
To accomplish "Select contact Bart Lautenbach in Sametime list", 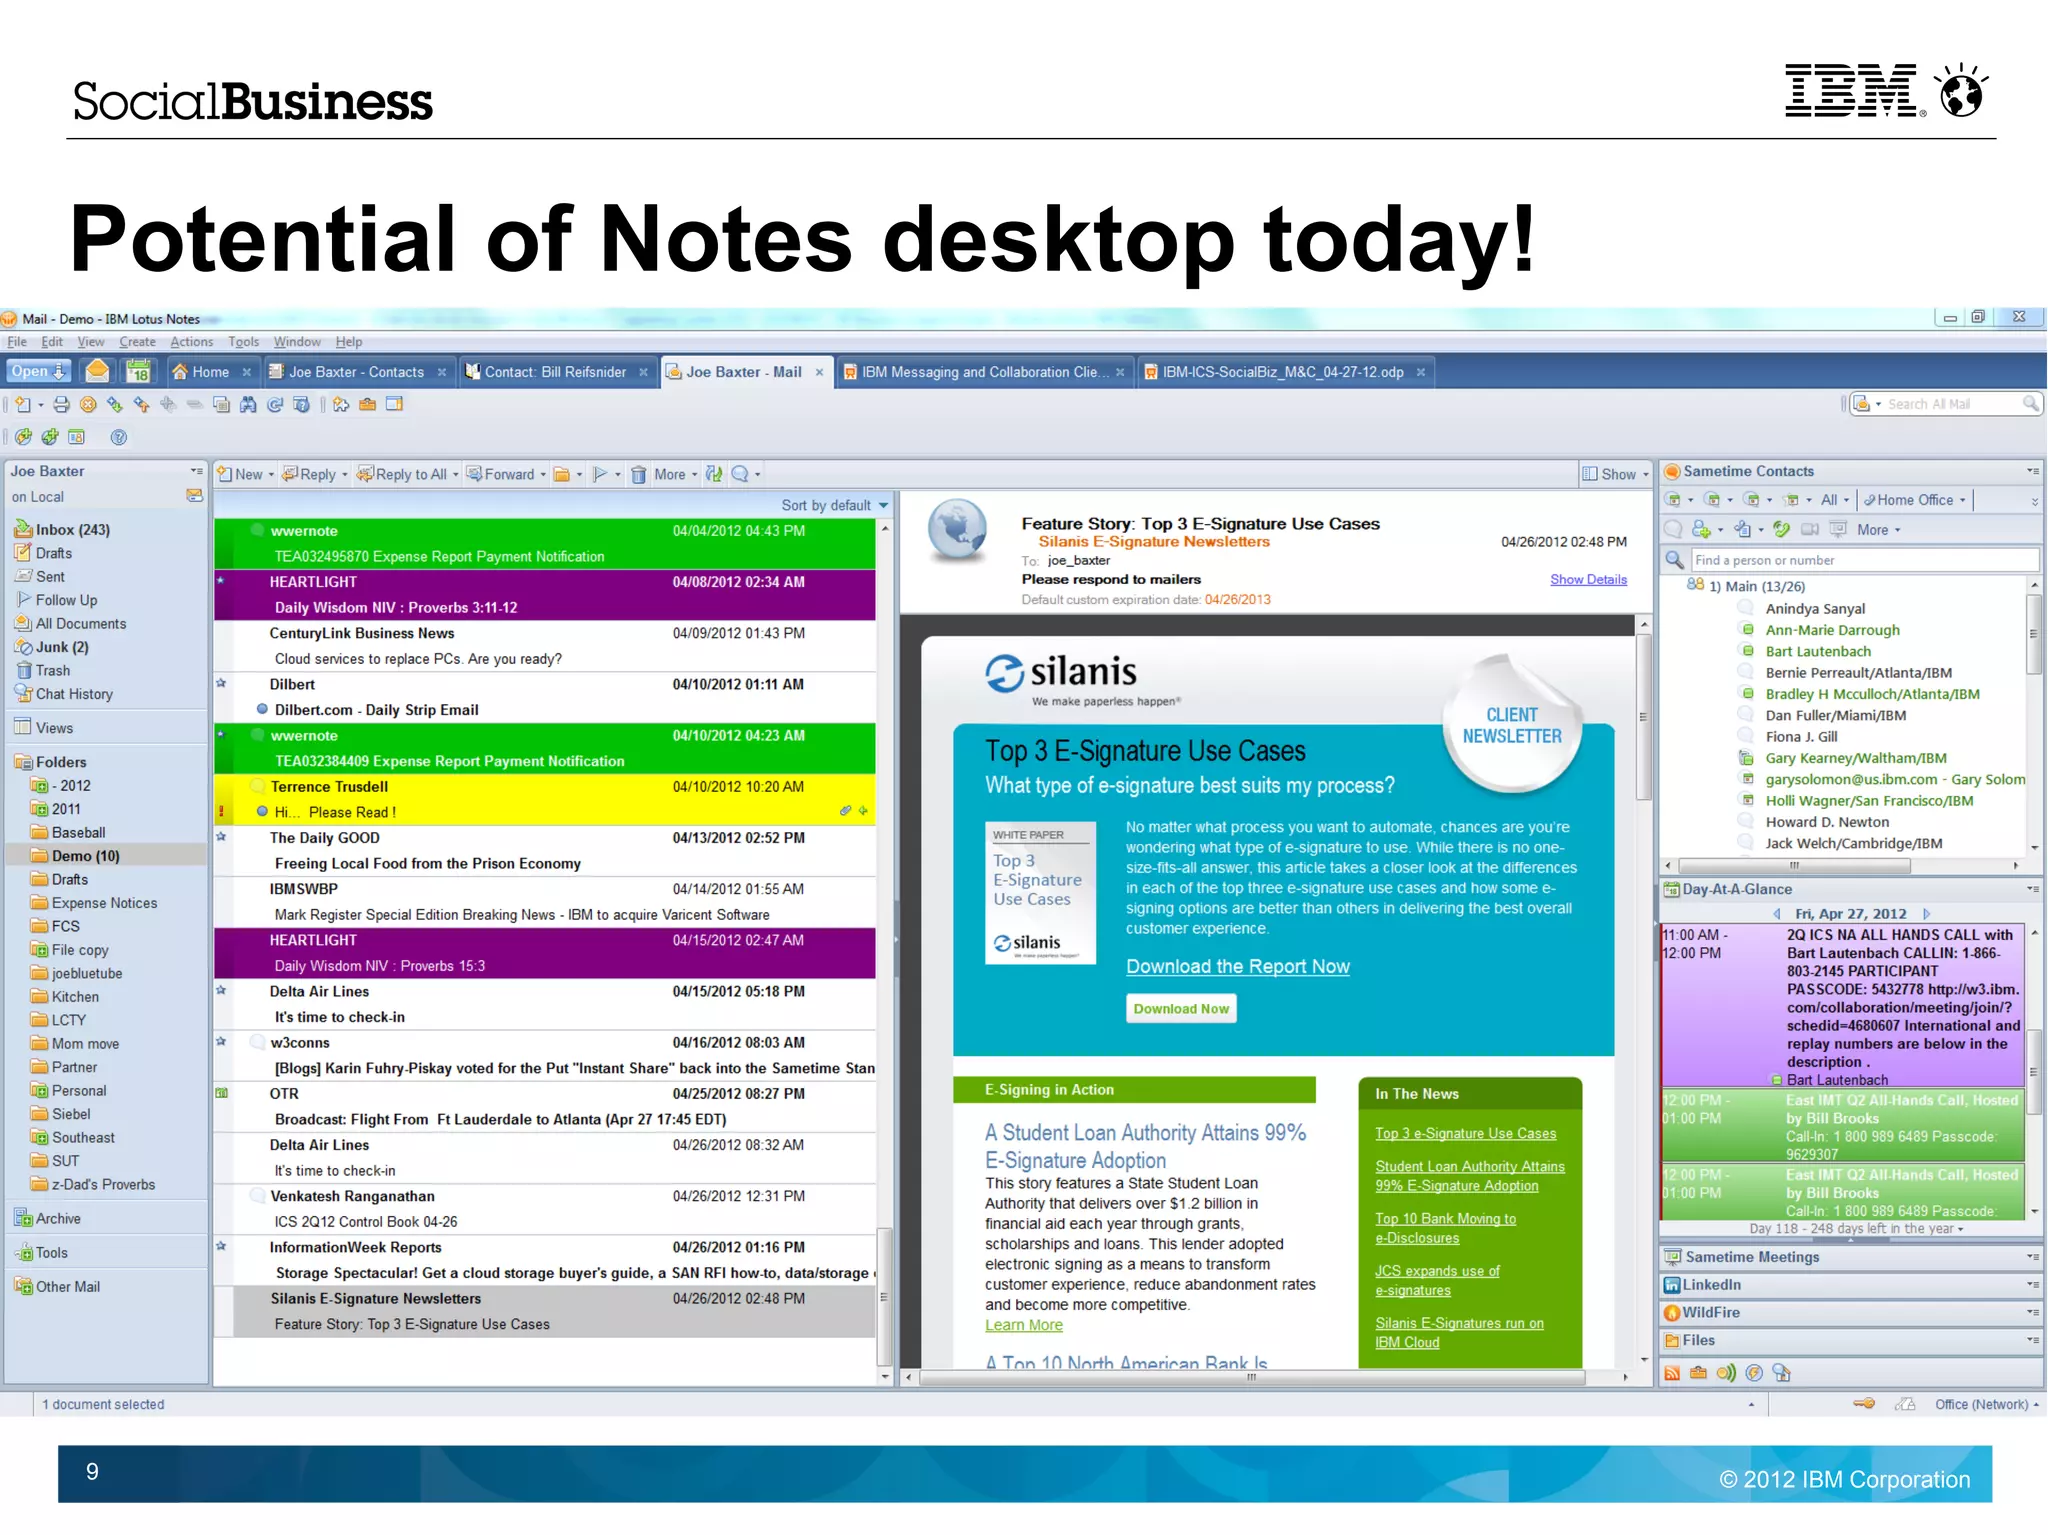I will [x=1817, y=651].
